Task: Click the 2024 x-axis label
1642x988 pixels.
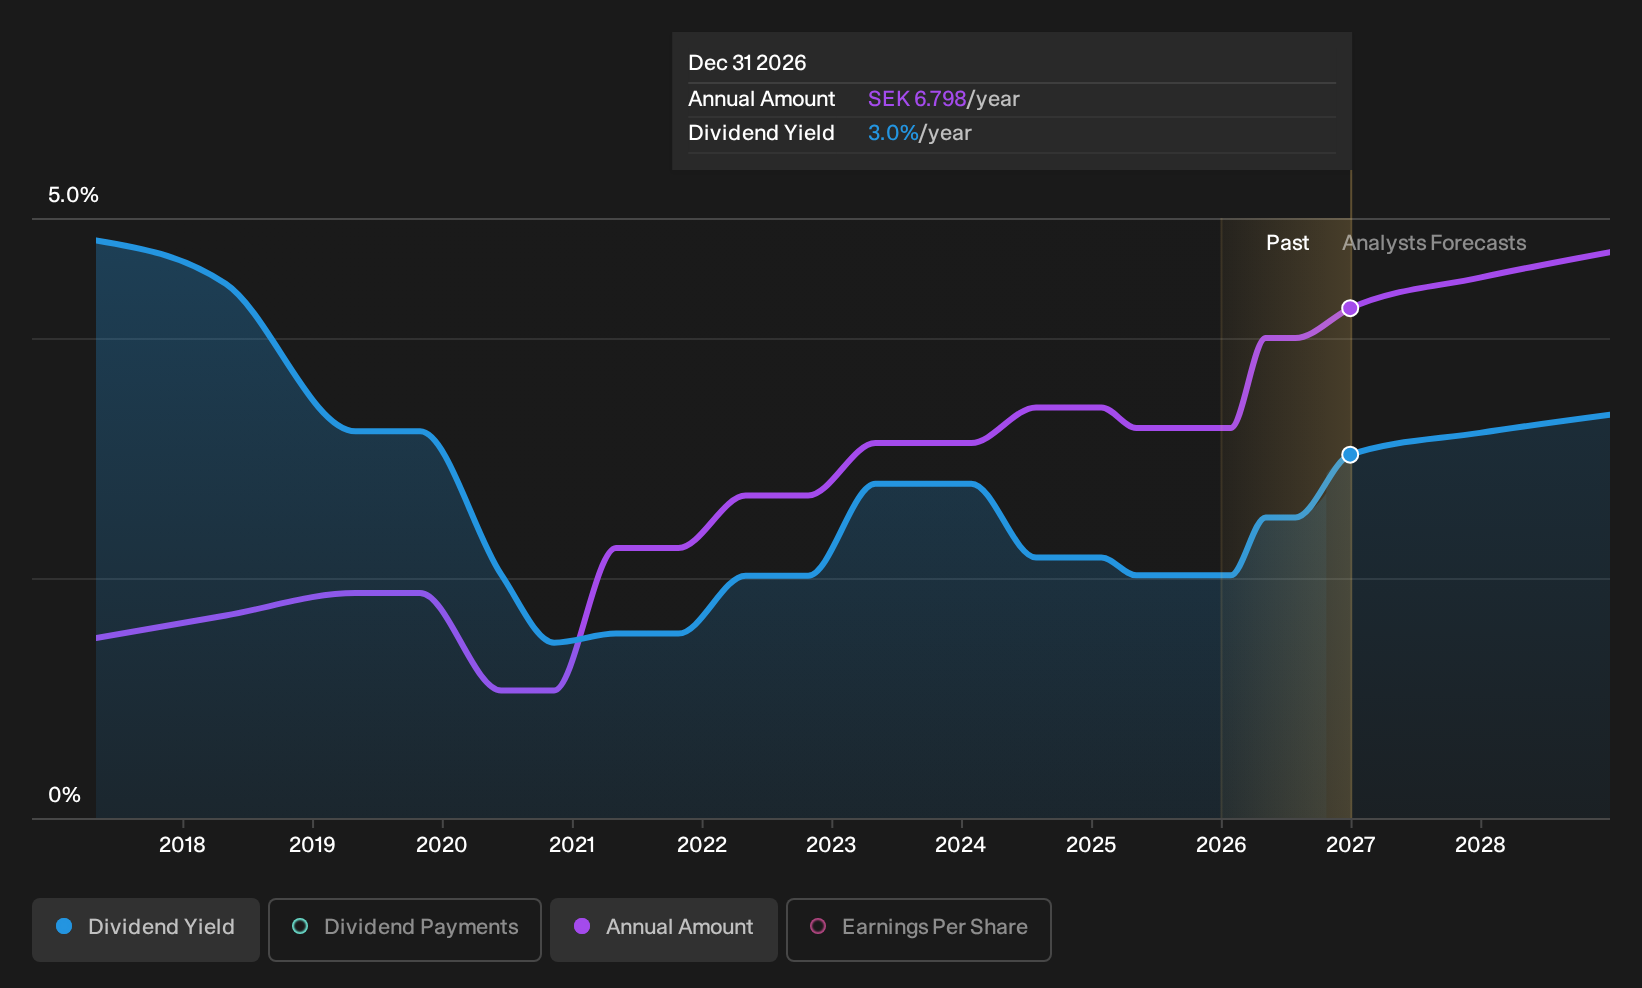Action: tap(960, 845)
